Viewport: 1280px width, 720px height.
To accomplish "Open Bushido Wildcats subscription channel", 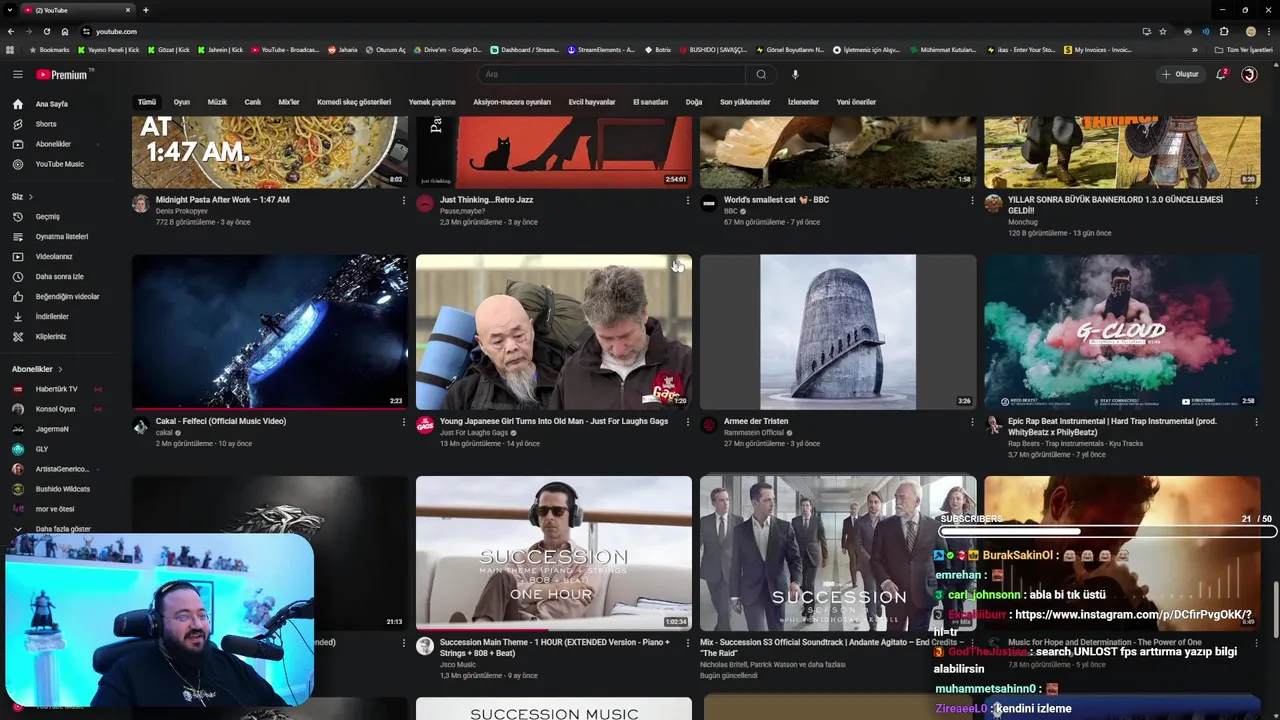I will pos(62,489).
